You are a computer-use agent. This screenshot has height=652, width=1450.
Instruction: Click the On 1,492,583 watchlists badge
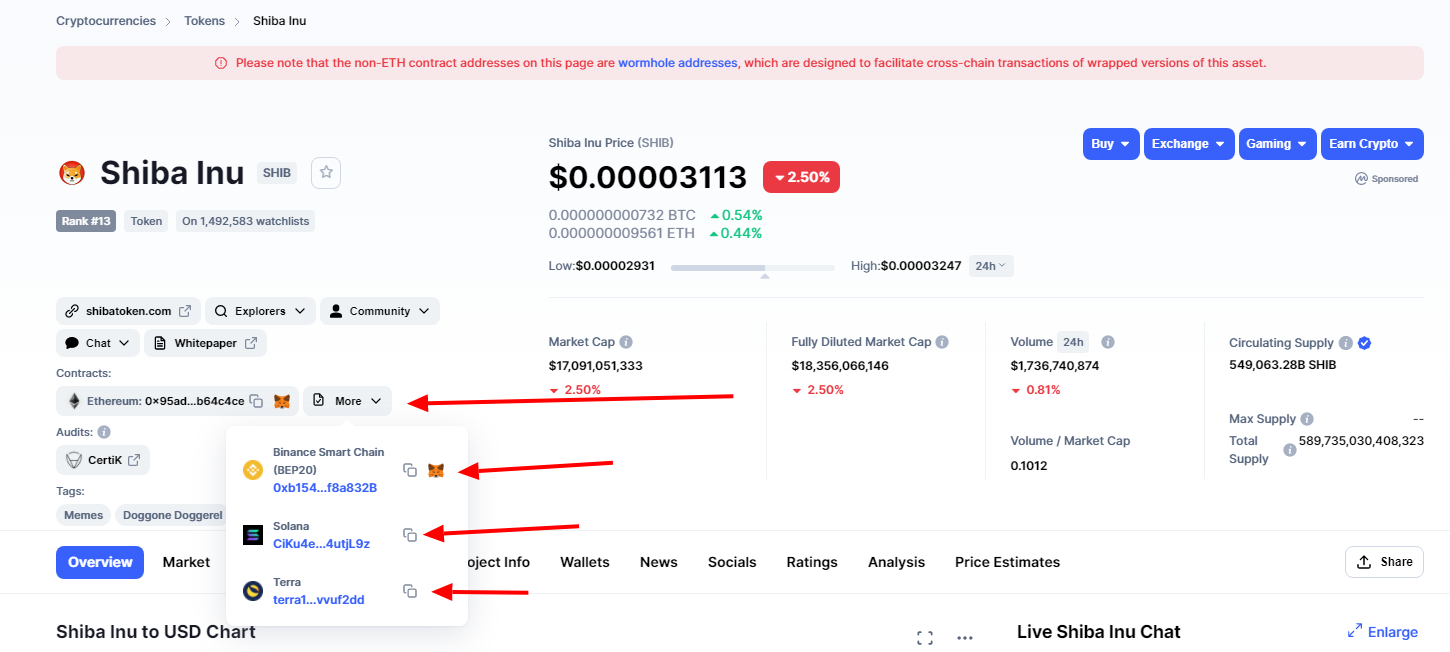(246, 221)
